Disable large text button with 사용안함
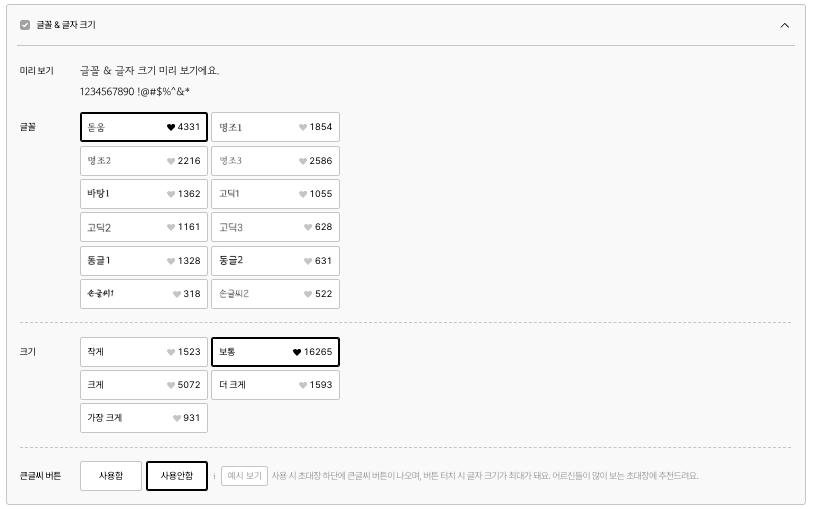 [x=177, y=476]
